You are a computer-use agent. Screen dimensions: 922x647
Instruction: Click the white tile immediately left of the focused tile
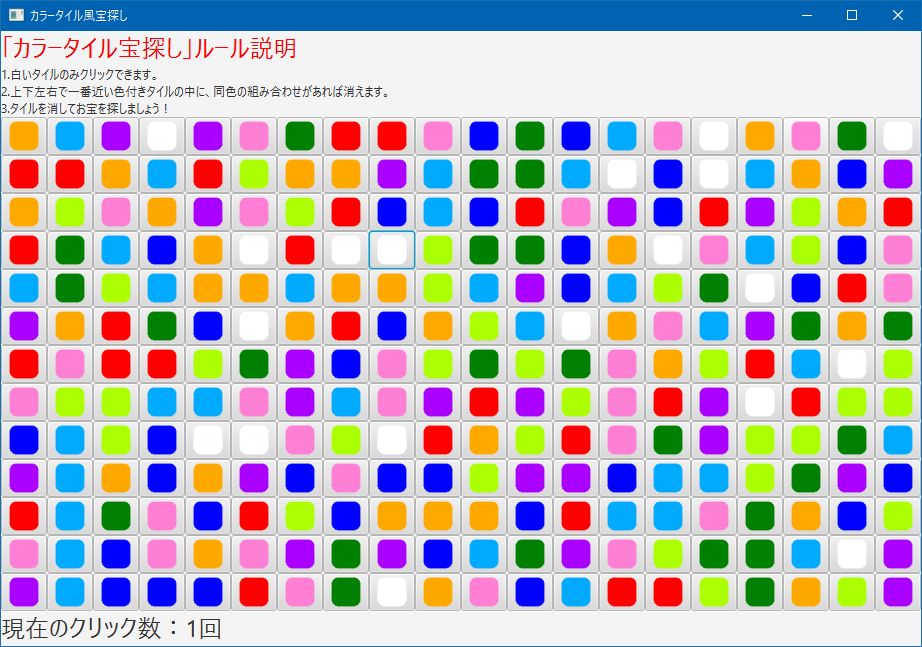[x=346, y=249]
